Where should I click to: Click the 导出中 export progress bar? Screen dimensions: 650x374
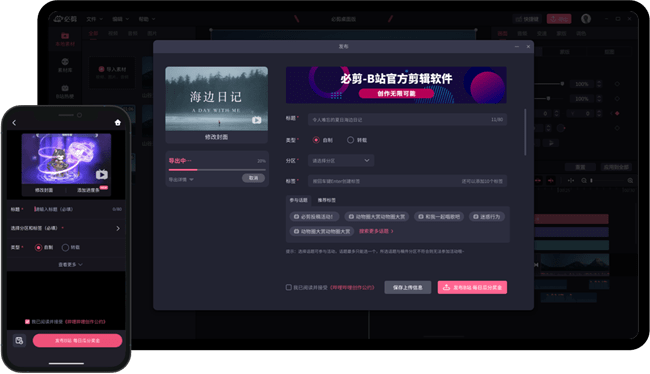(x=217, y=170)
